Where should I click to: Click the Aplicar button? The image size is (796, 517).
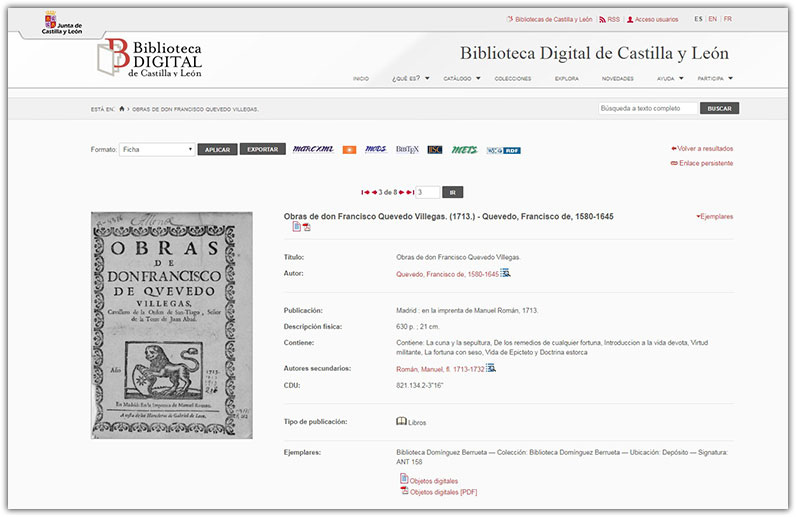tap(217, 149)
